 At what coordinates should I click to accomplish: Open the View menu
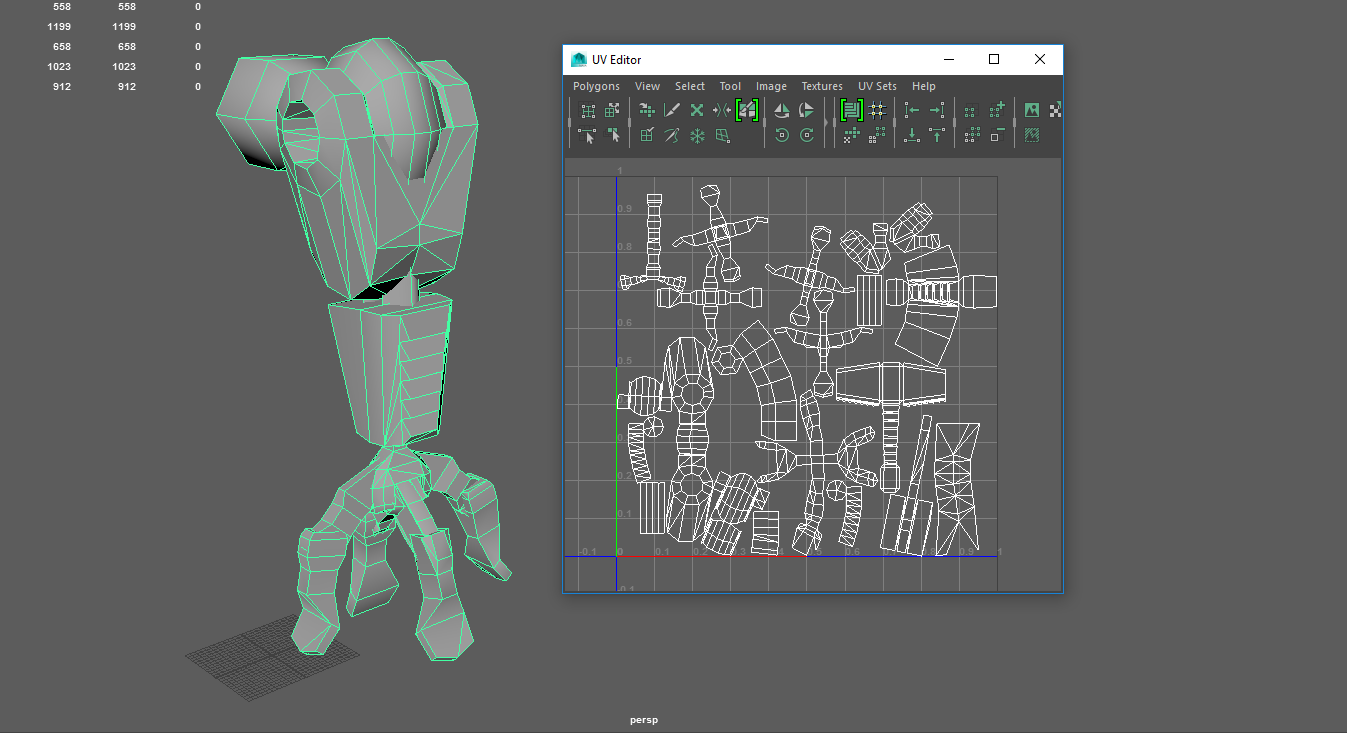[647, 86]
